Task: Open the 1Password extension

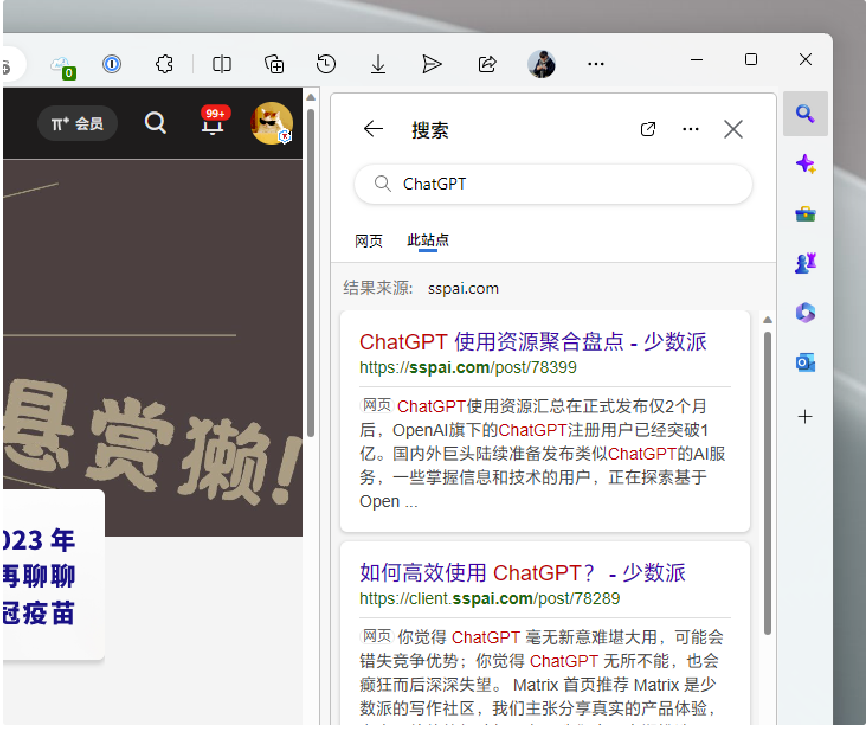Action: pyautogui.click(x=112, y=63)
